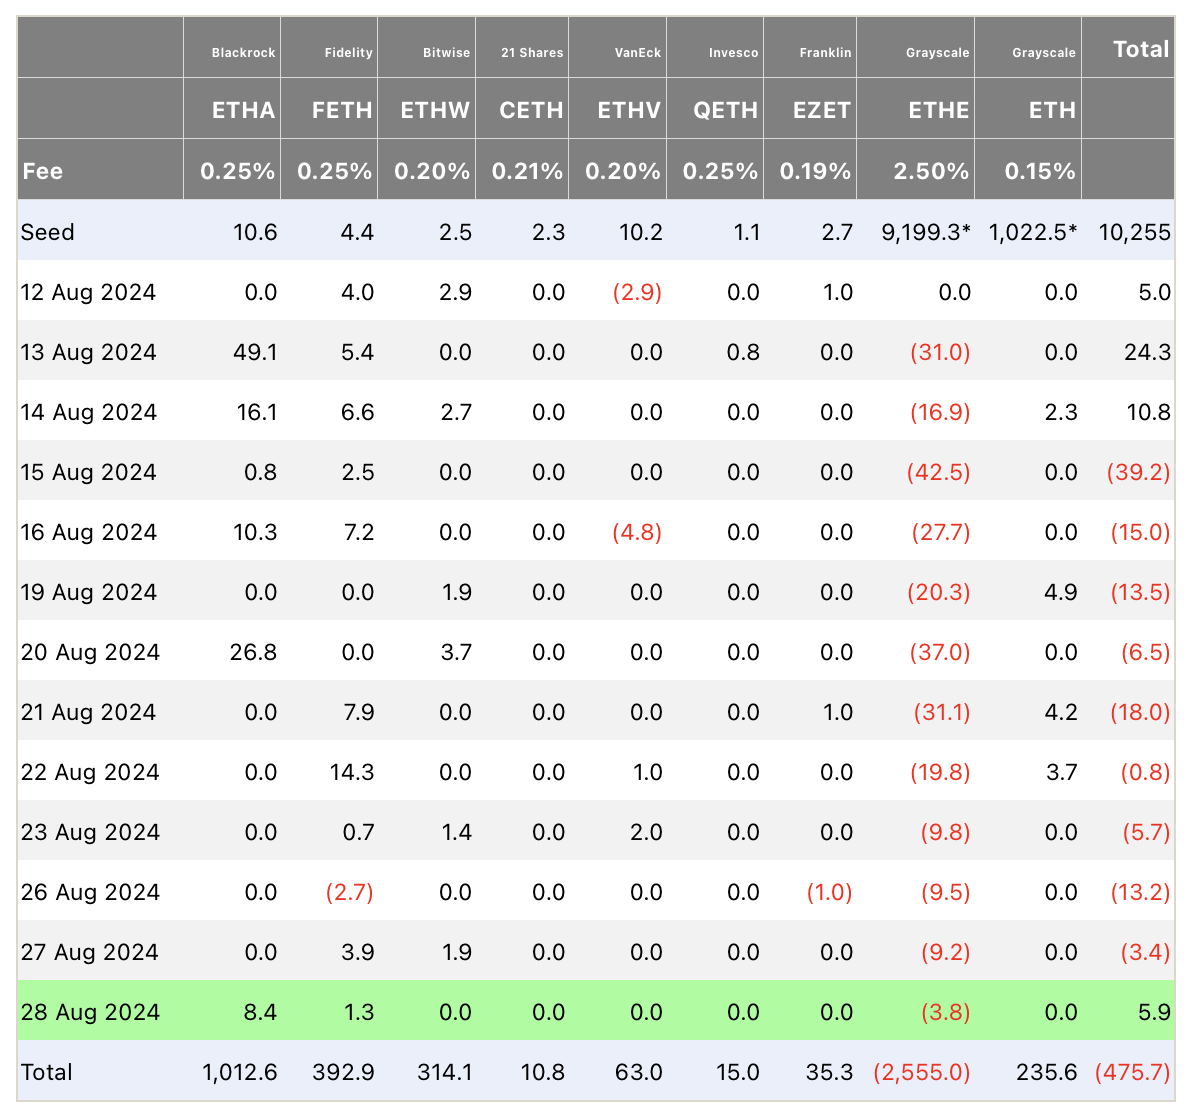The height and width of the screenshot is (1120, 1194).
Task: Click the 392.9 FETH total
Action: [x=343, y=1073]
